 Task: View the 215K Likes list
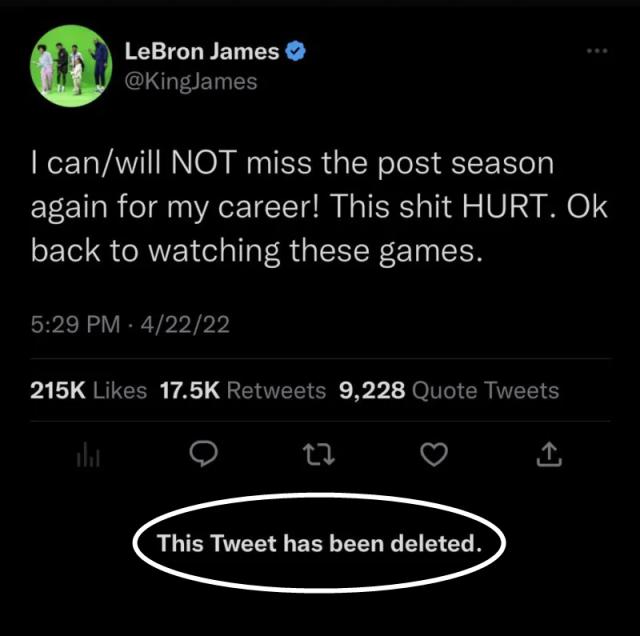[x=89, y=390]
